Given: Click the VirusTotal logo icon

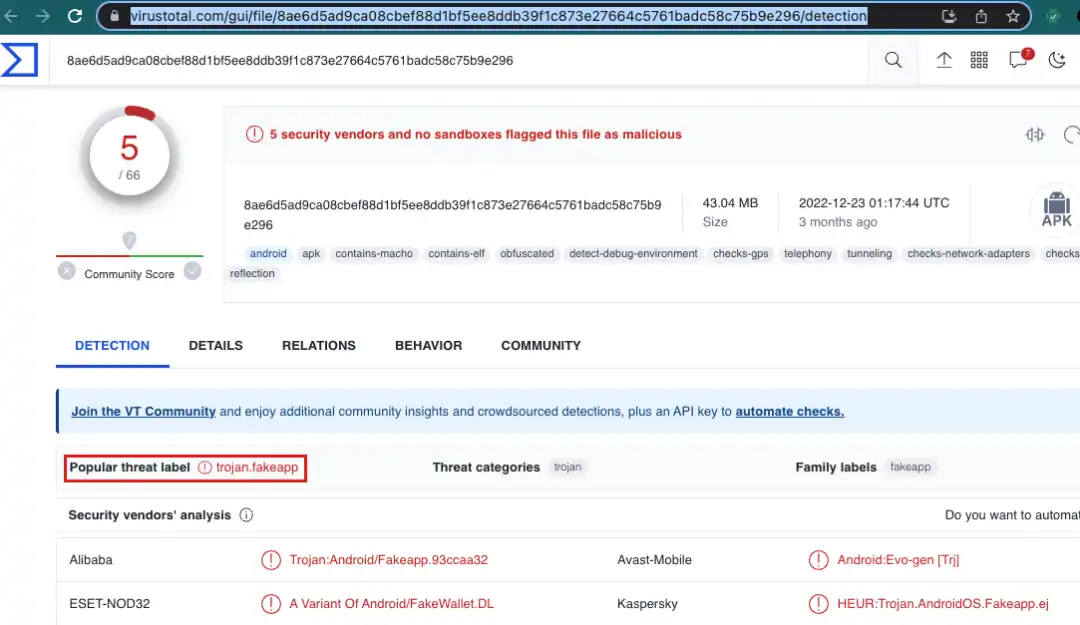Looking at the screenshot, I should click(x=19, y=60).
